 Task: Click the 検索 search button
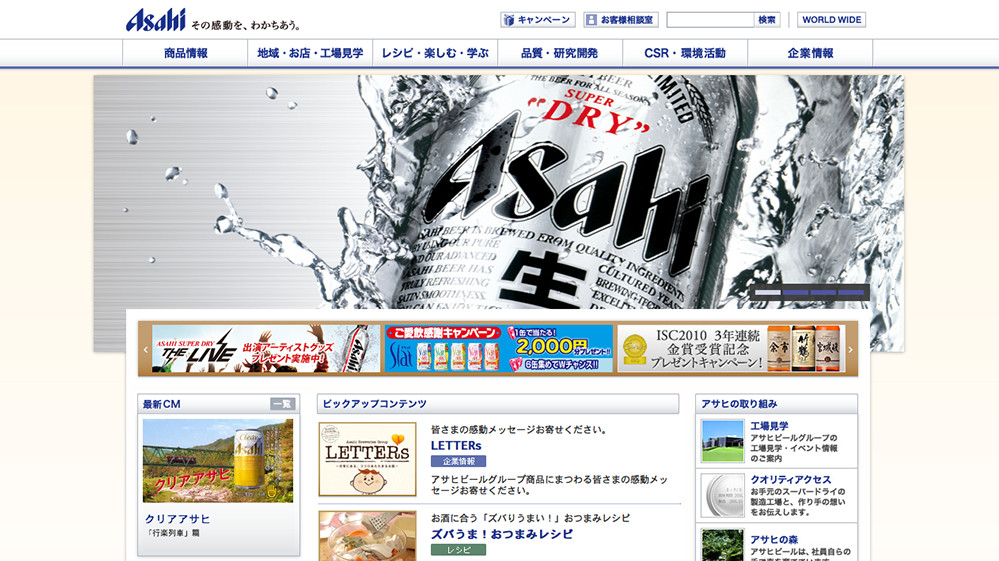[x=767, y=20]
